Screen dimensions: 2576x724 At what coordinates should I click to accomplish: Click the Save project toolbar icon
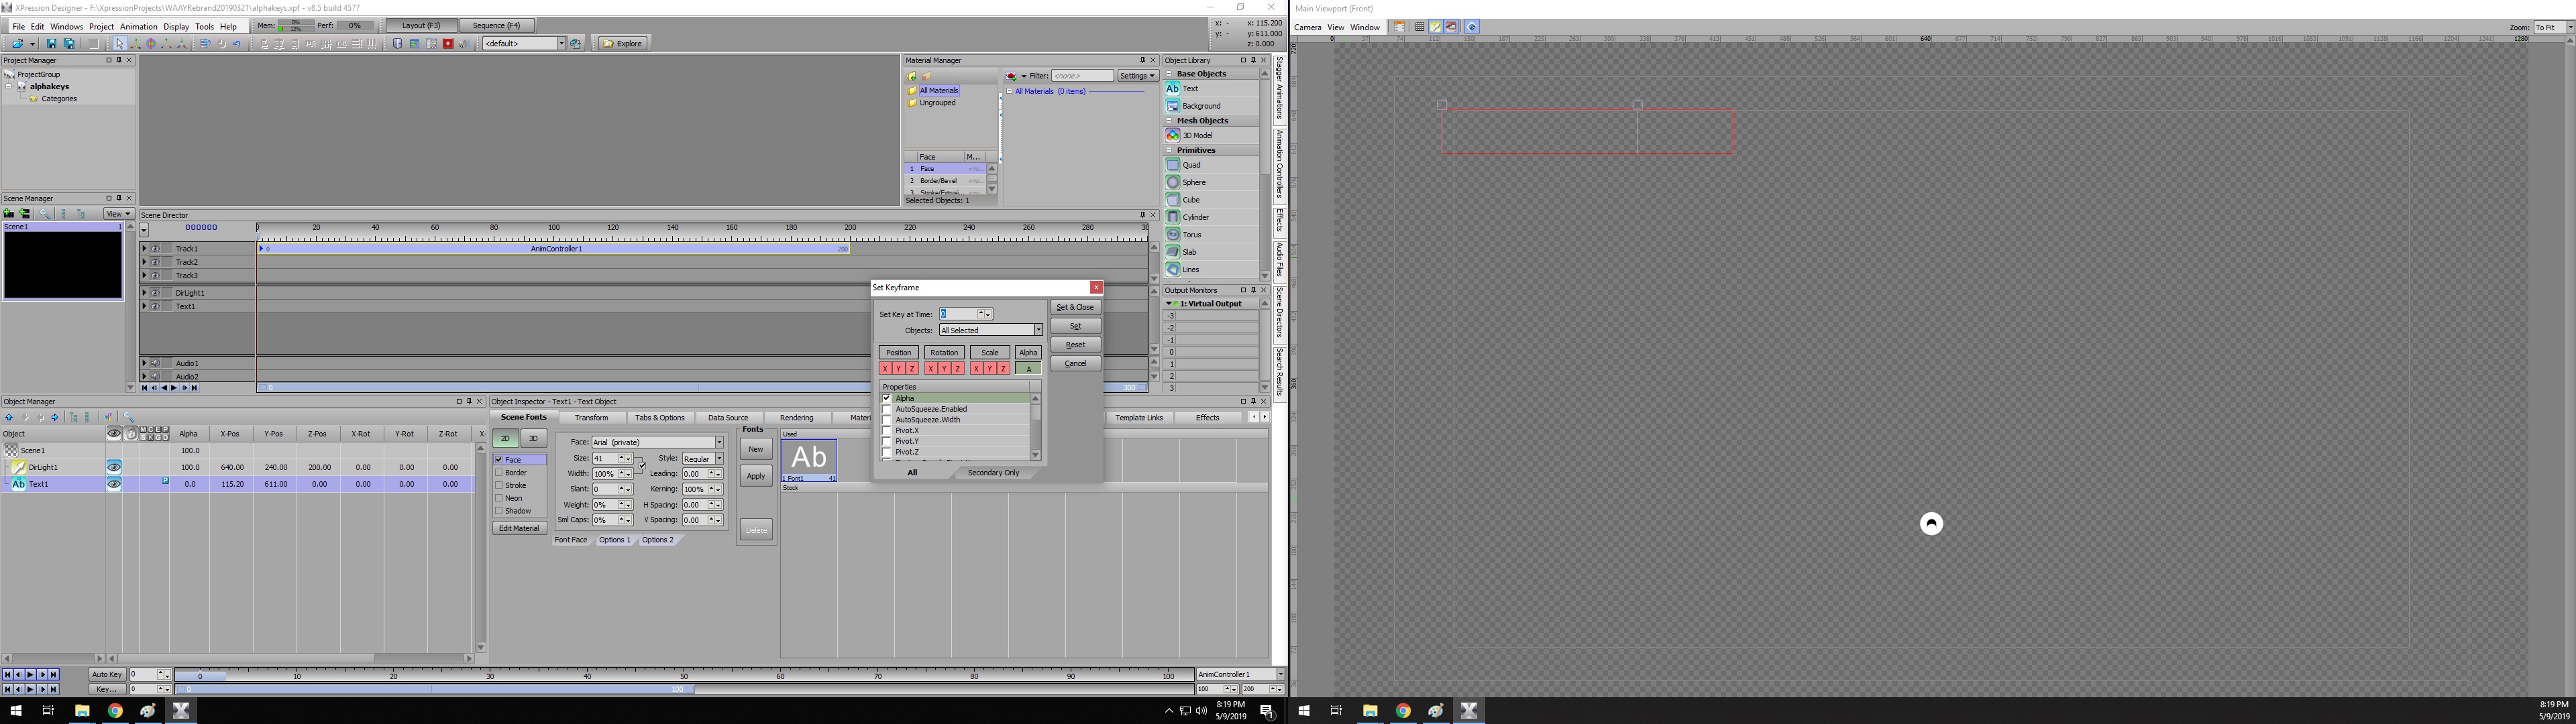click(x=52, y=44)
